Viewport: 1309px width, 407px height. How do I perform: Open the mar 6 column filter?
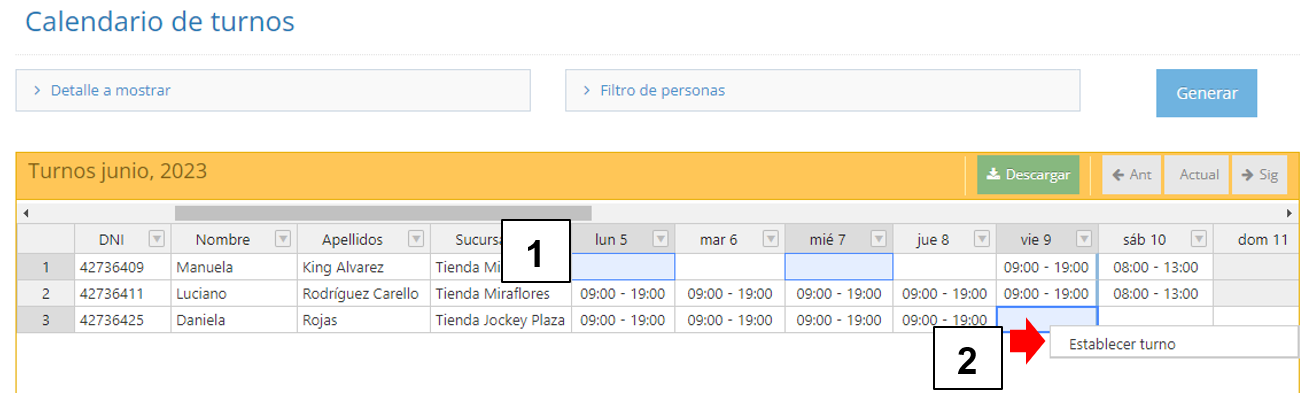[770, 239]
